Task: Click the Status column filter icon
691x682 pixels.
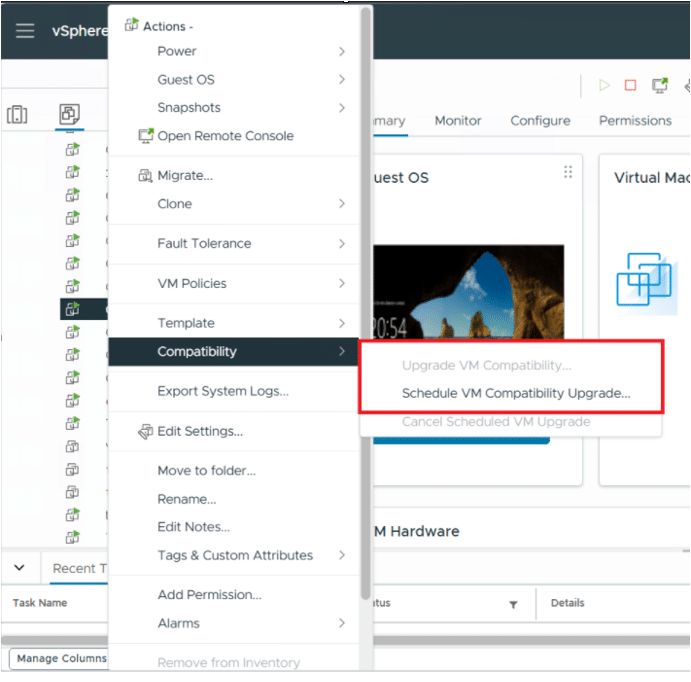Action: [513, 604]
